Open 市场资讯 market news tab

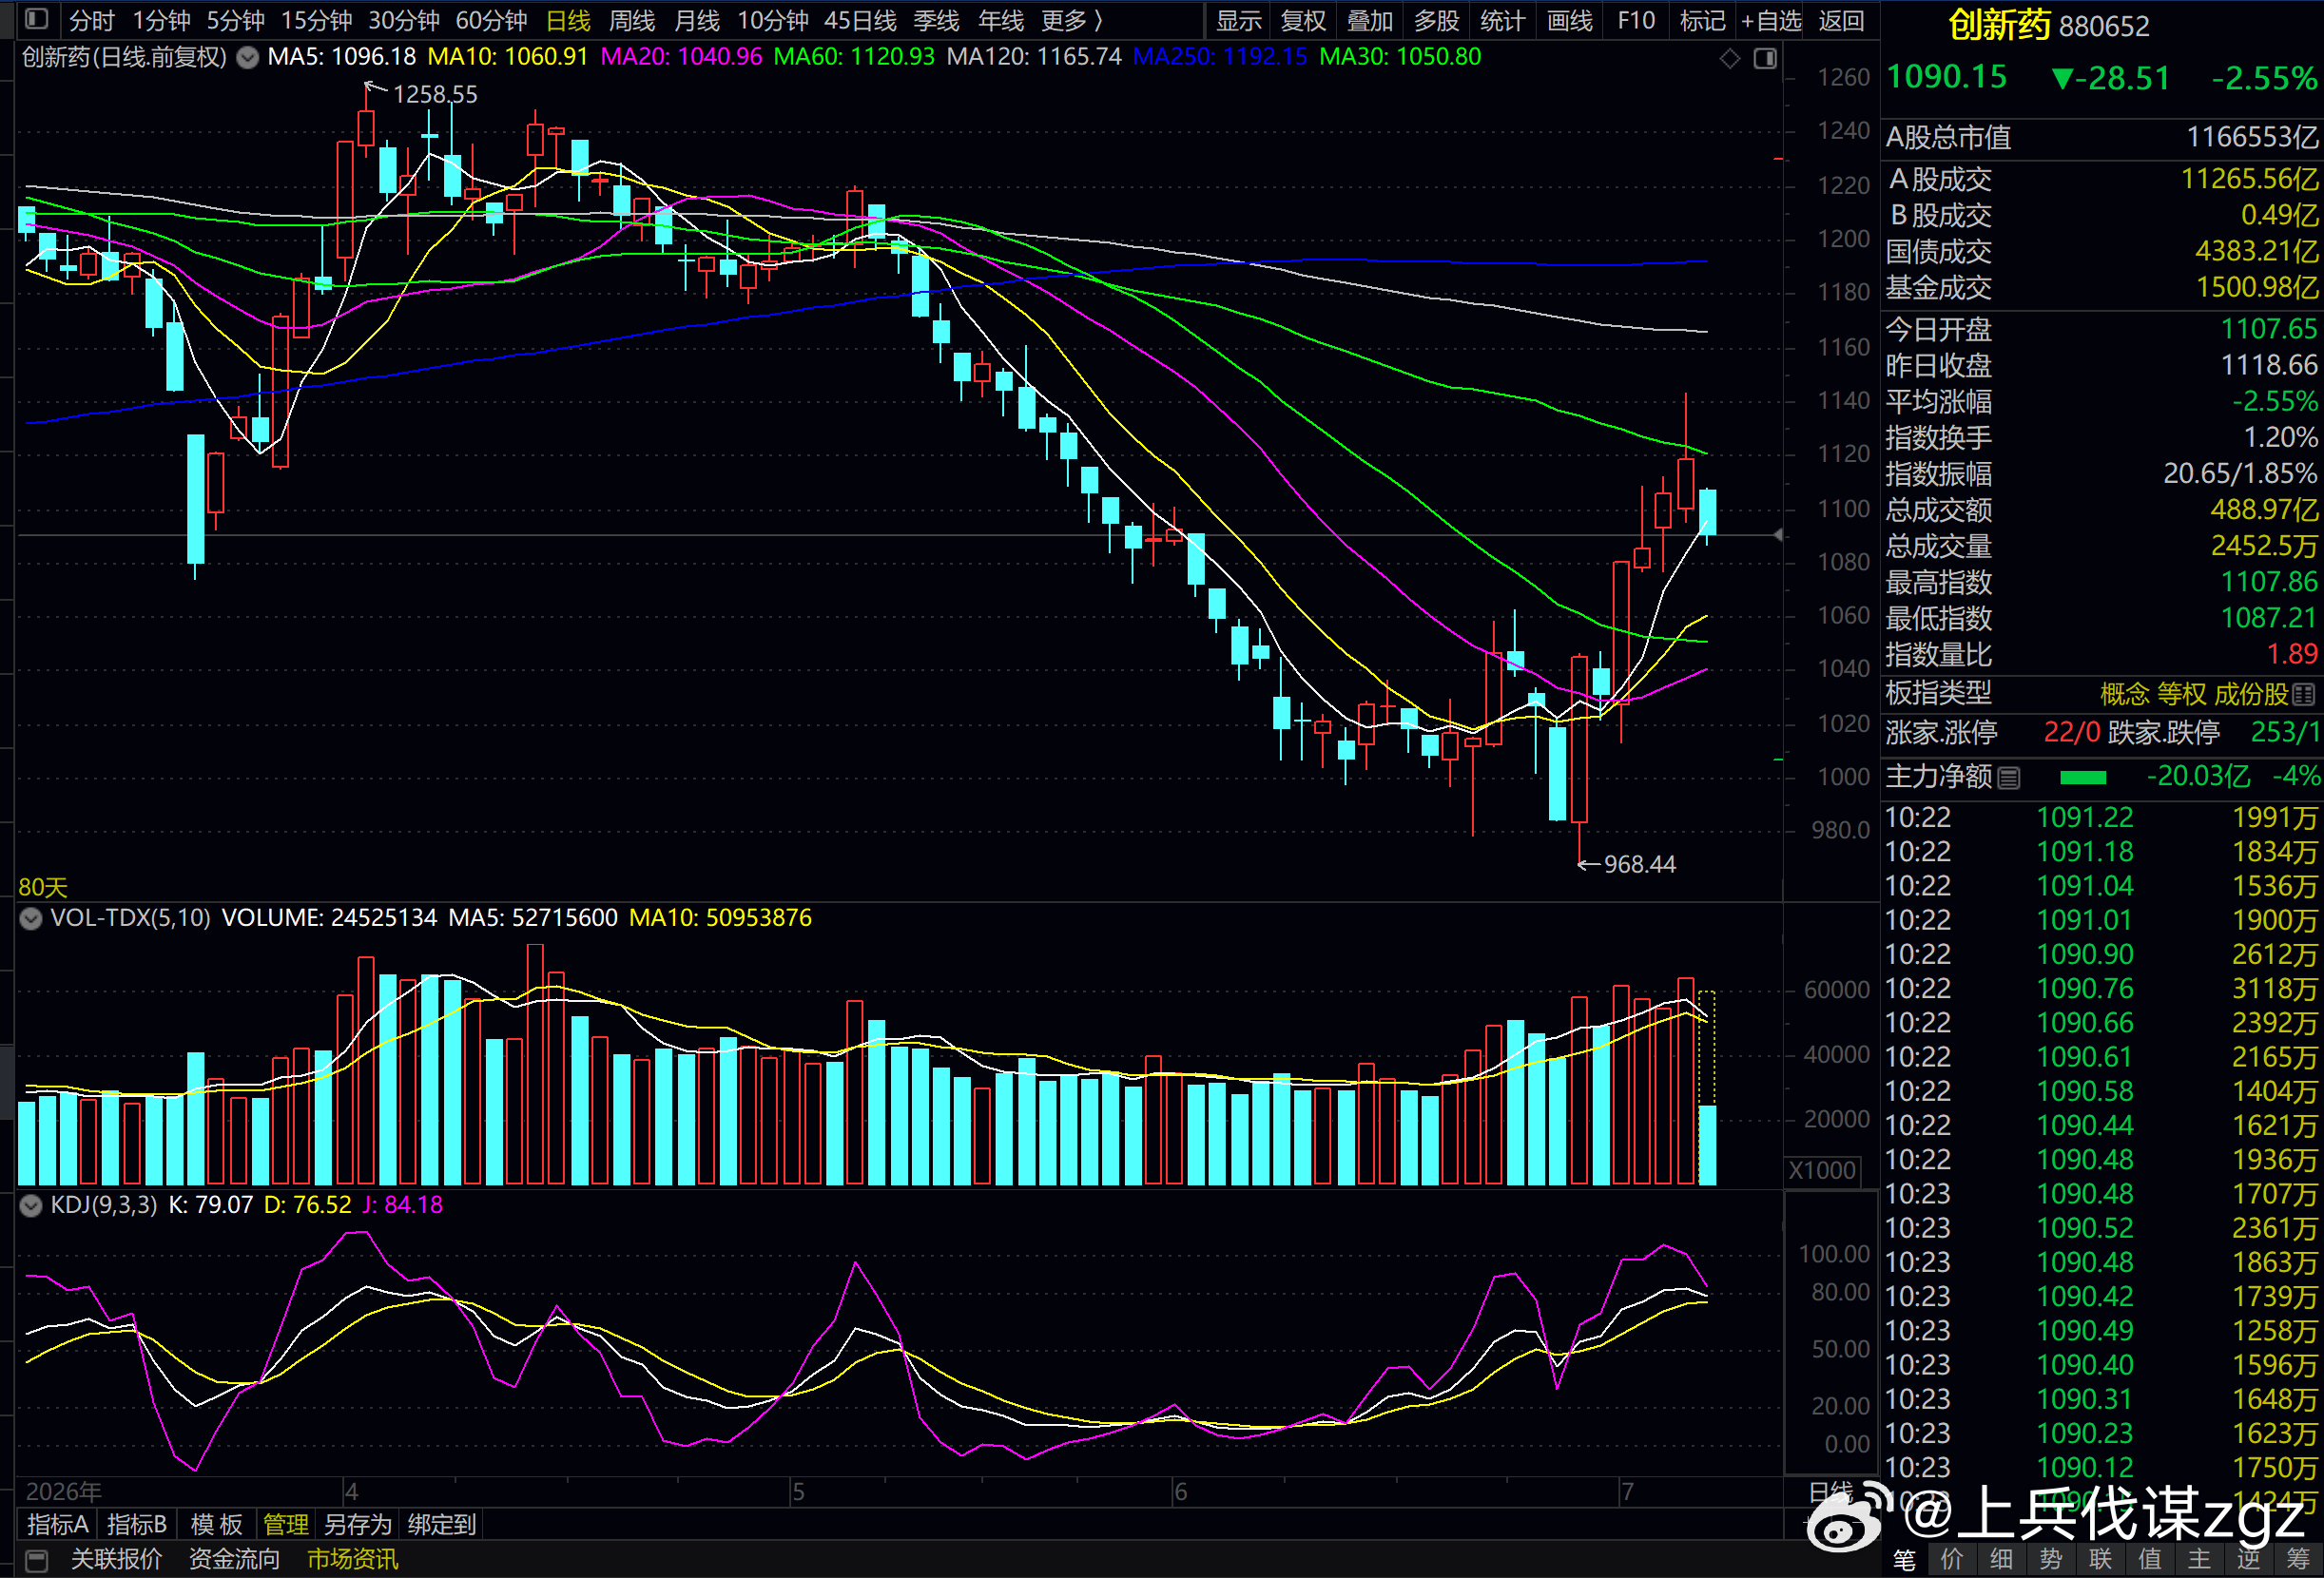point(352,1560)
